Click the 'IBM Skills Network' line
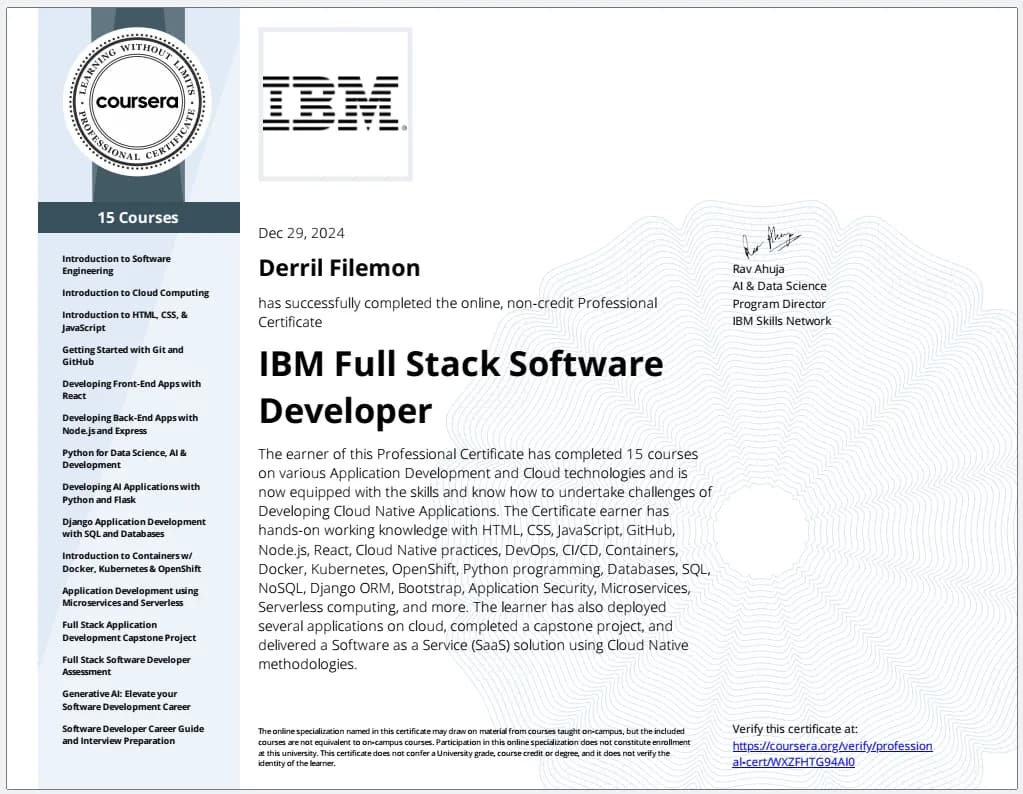Image resolution: width=1023 pixels, height=794 pixels. pyautogui.click(x=782, y=321)
